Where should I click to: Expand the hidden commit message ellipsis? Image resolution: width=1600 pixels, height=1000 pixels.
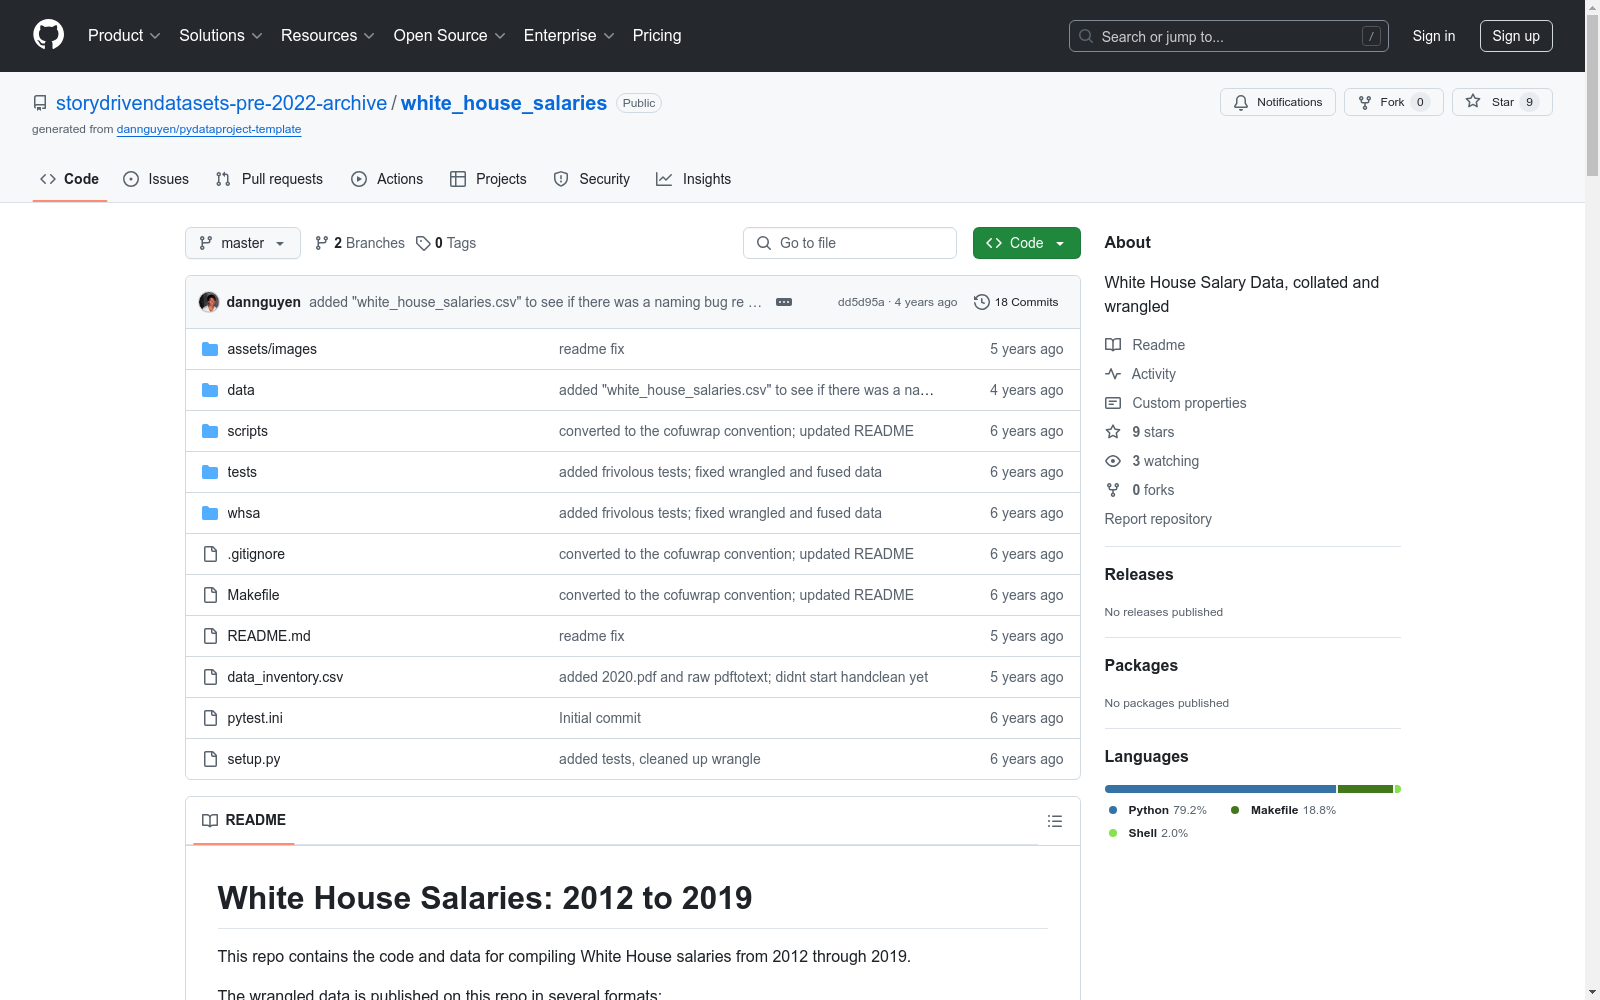tap(784, 302)
